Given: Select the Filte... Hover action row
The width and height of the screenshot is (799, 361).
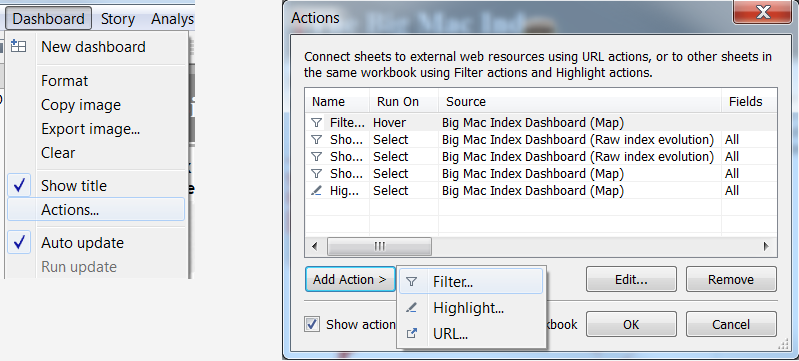Looking at the screenshot, I should (x=541, y=123).
